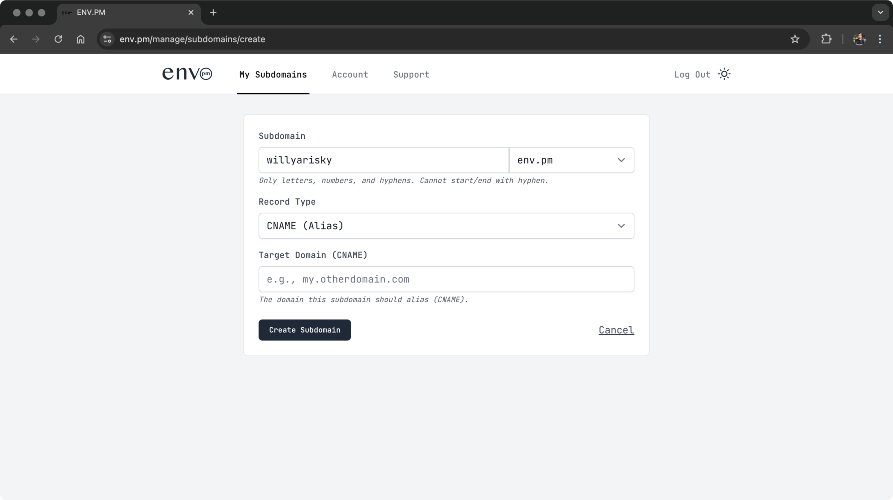Switch to the Account tab
This screenshot has width=893, height=500.
coord(350,75)
